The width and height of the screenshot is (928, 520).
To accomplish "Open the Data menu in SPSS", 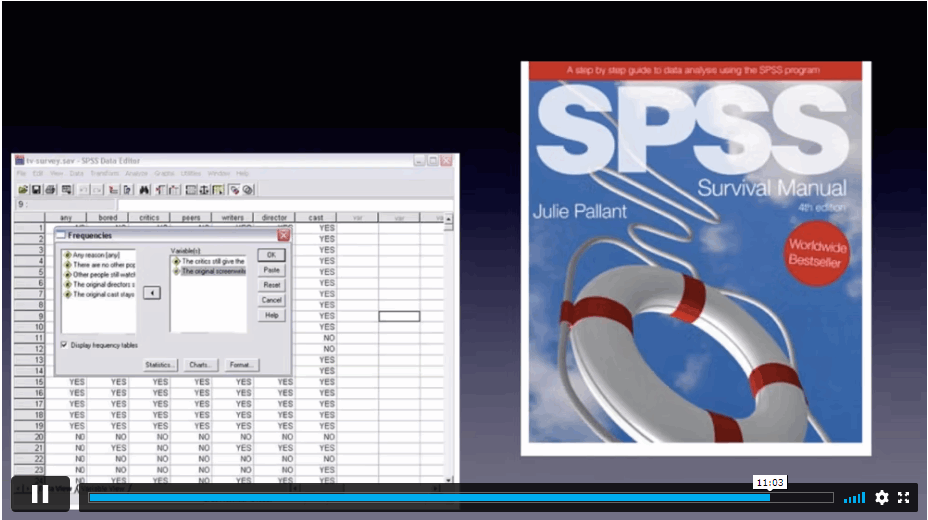I will tap(77, 173).
